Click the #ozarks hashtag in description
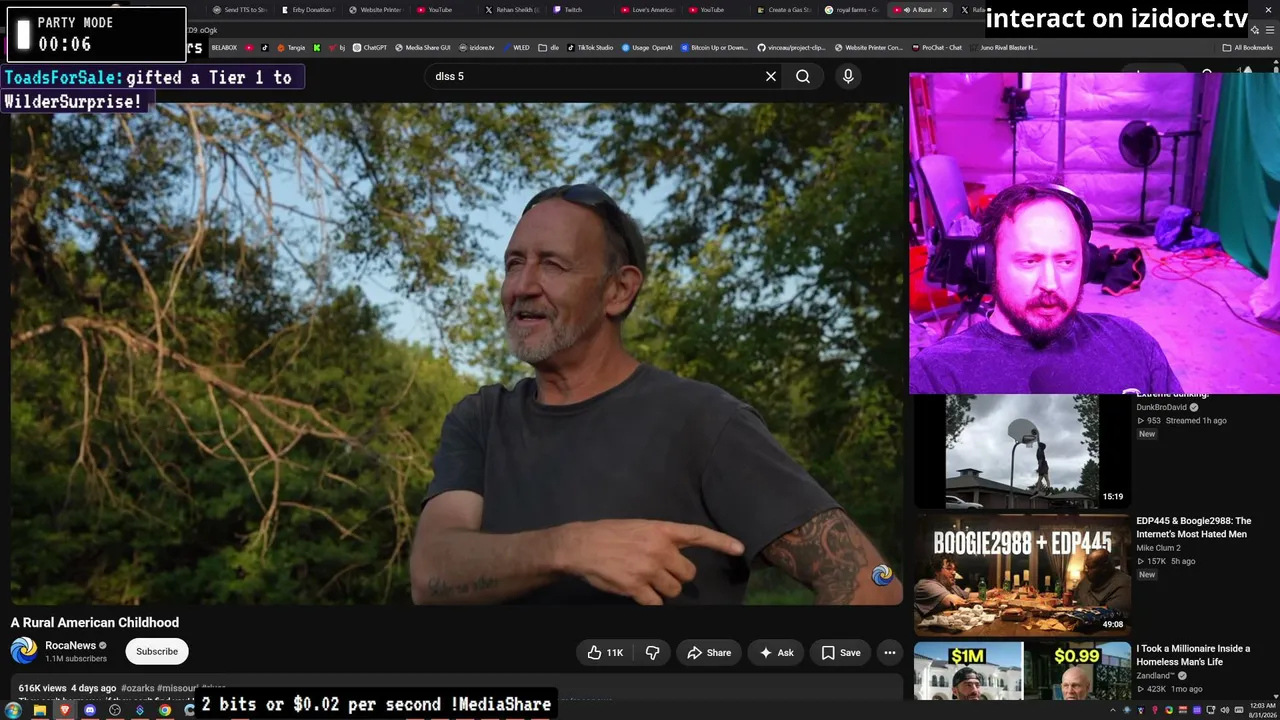The image size is (1280, 720). 137,688
